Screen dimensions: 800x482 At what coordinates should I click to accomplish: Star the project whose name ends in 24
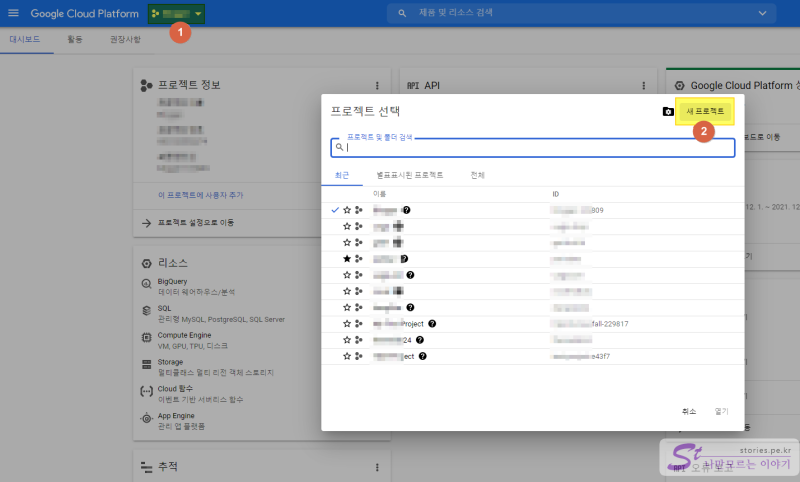[347, 340]
